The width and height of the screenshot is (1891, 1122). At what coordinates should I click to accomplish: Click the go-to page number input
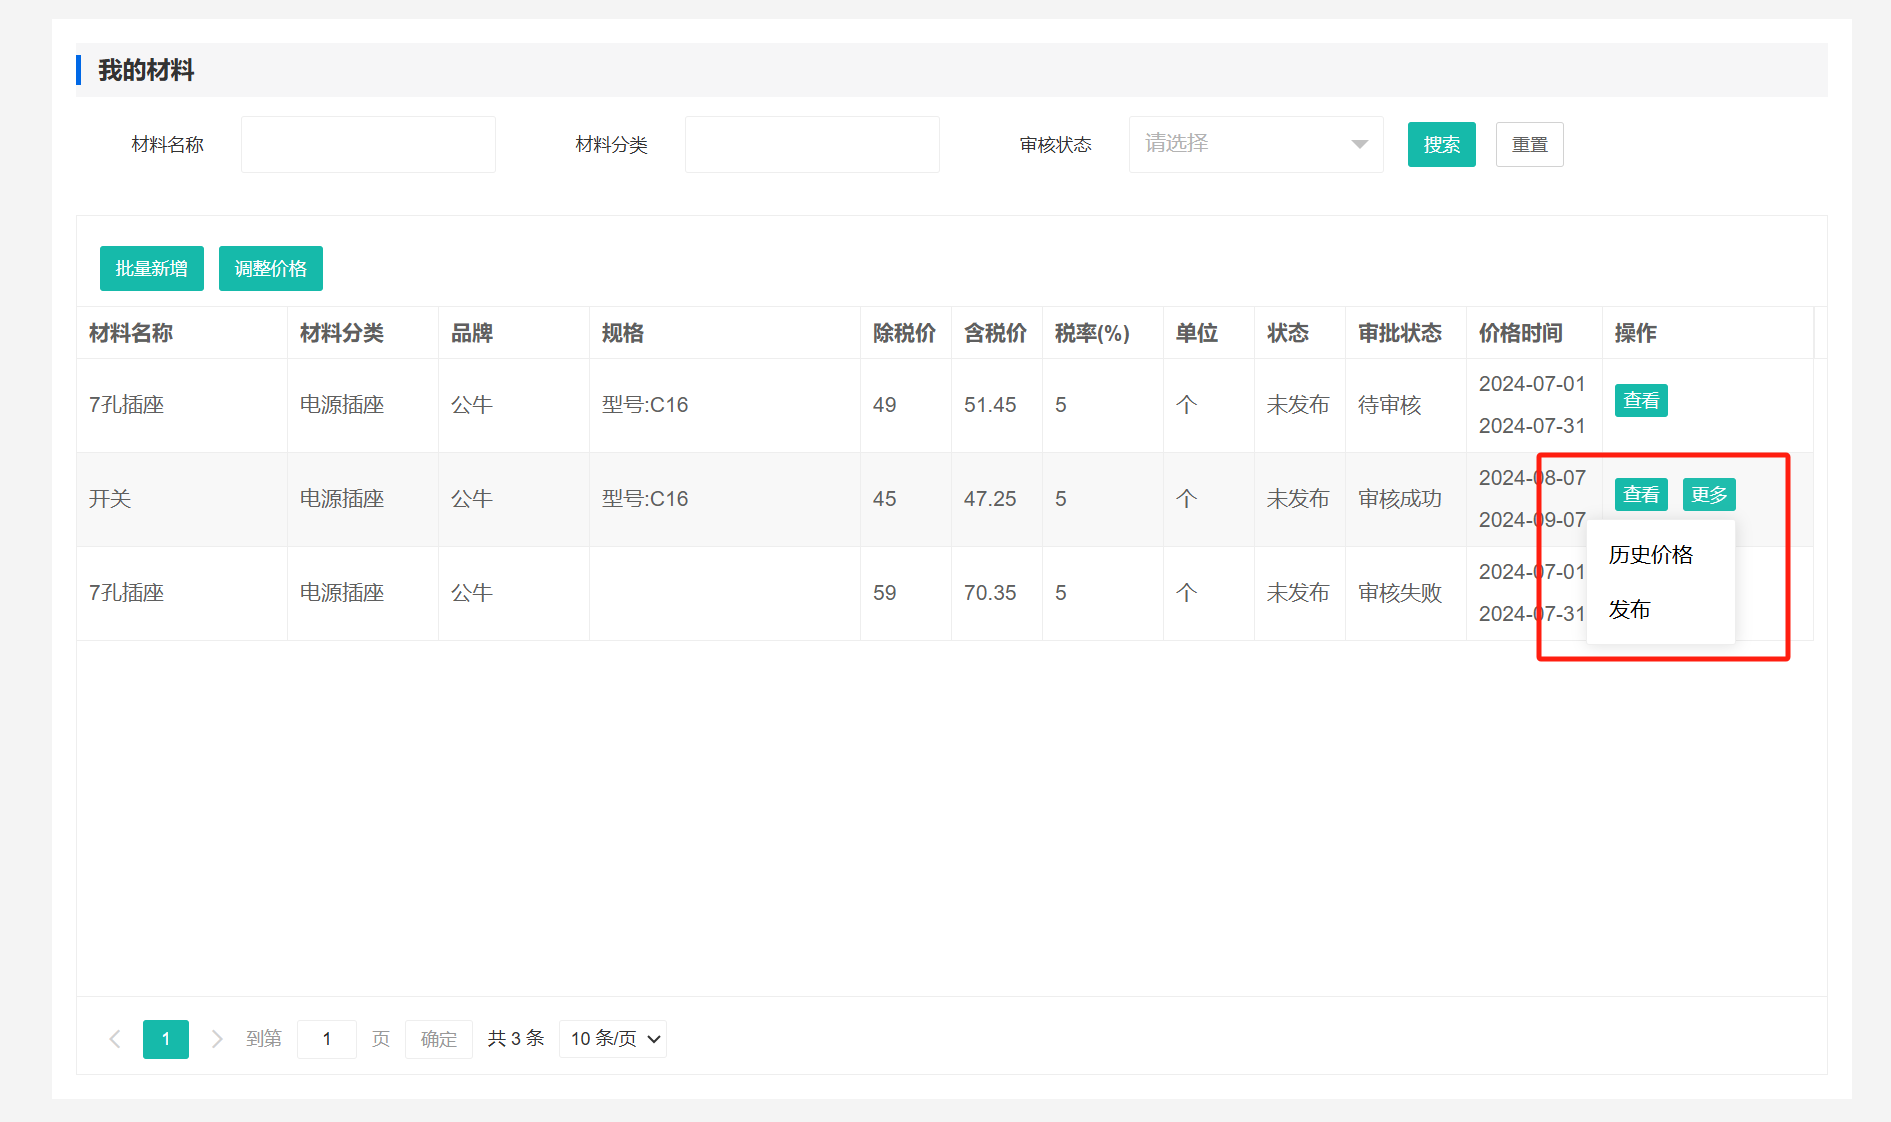click(x=327, y=1039)
